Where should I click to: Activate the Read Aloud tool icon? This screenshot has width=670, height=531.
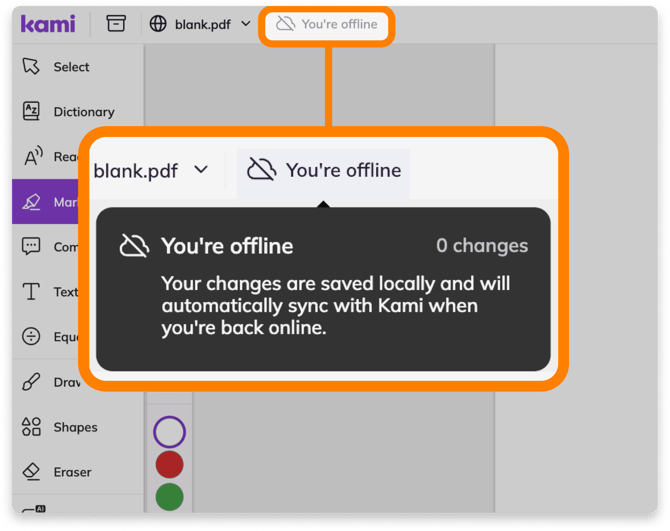tap(33, 156)
